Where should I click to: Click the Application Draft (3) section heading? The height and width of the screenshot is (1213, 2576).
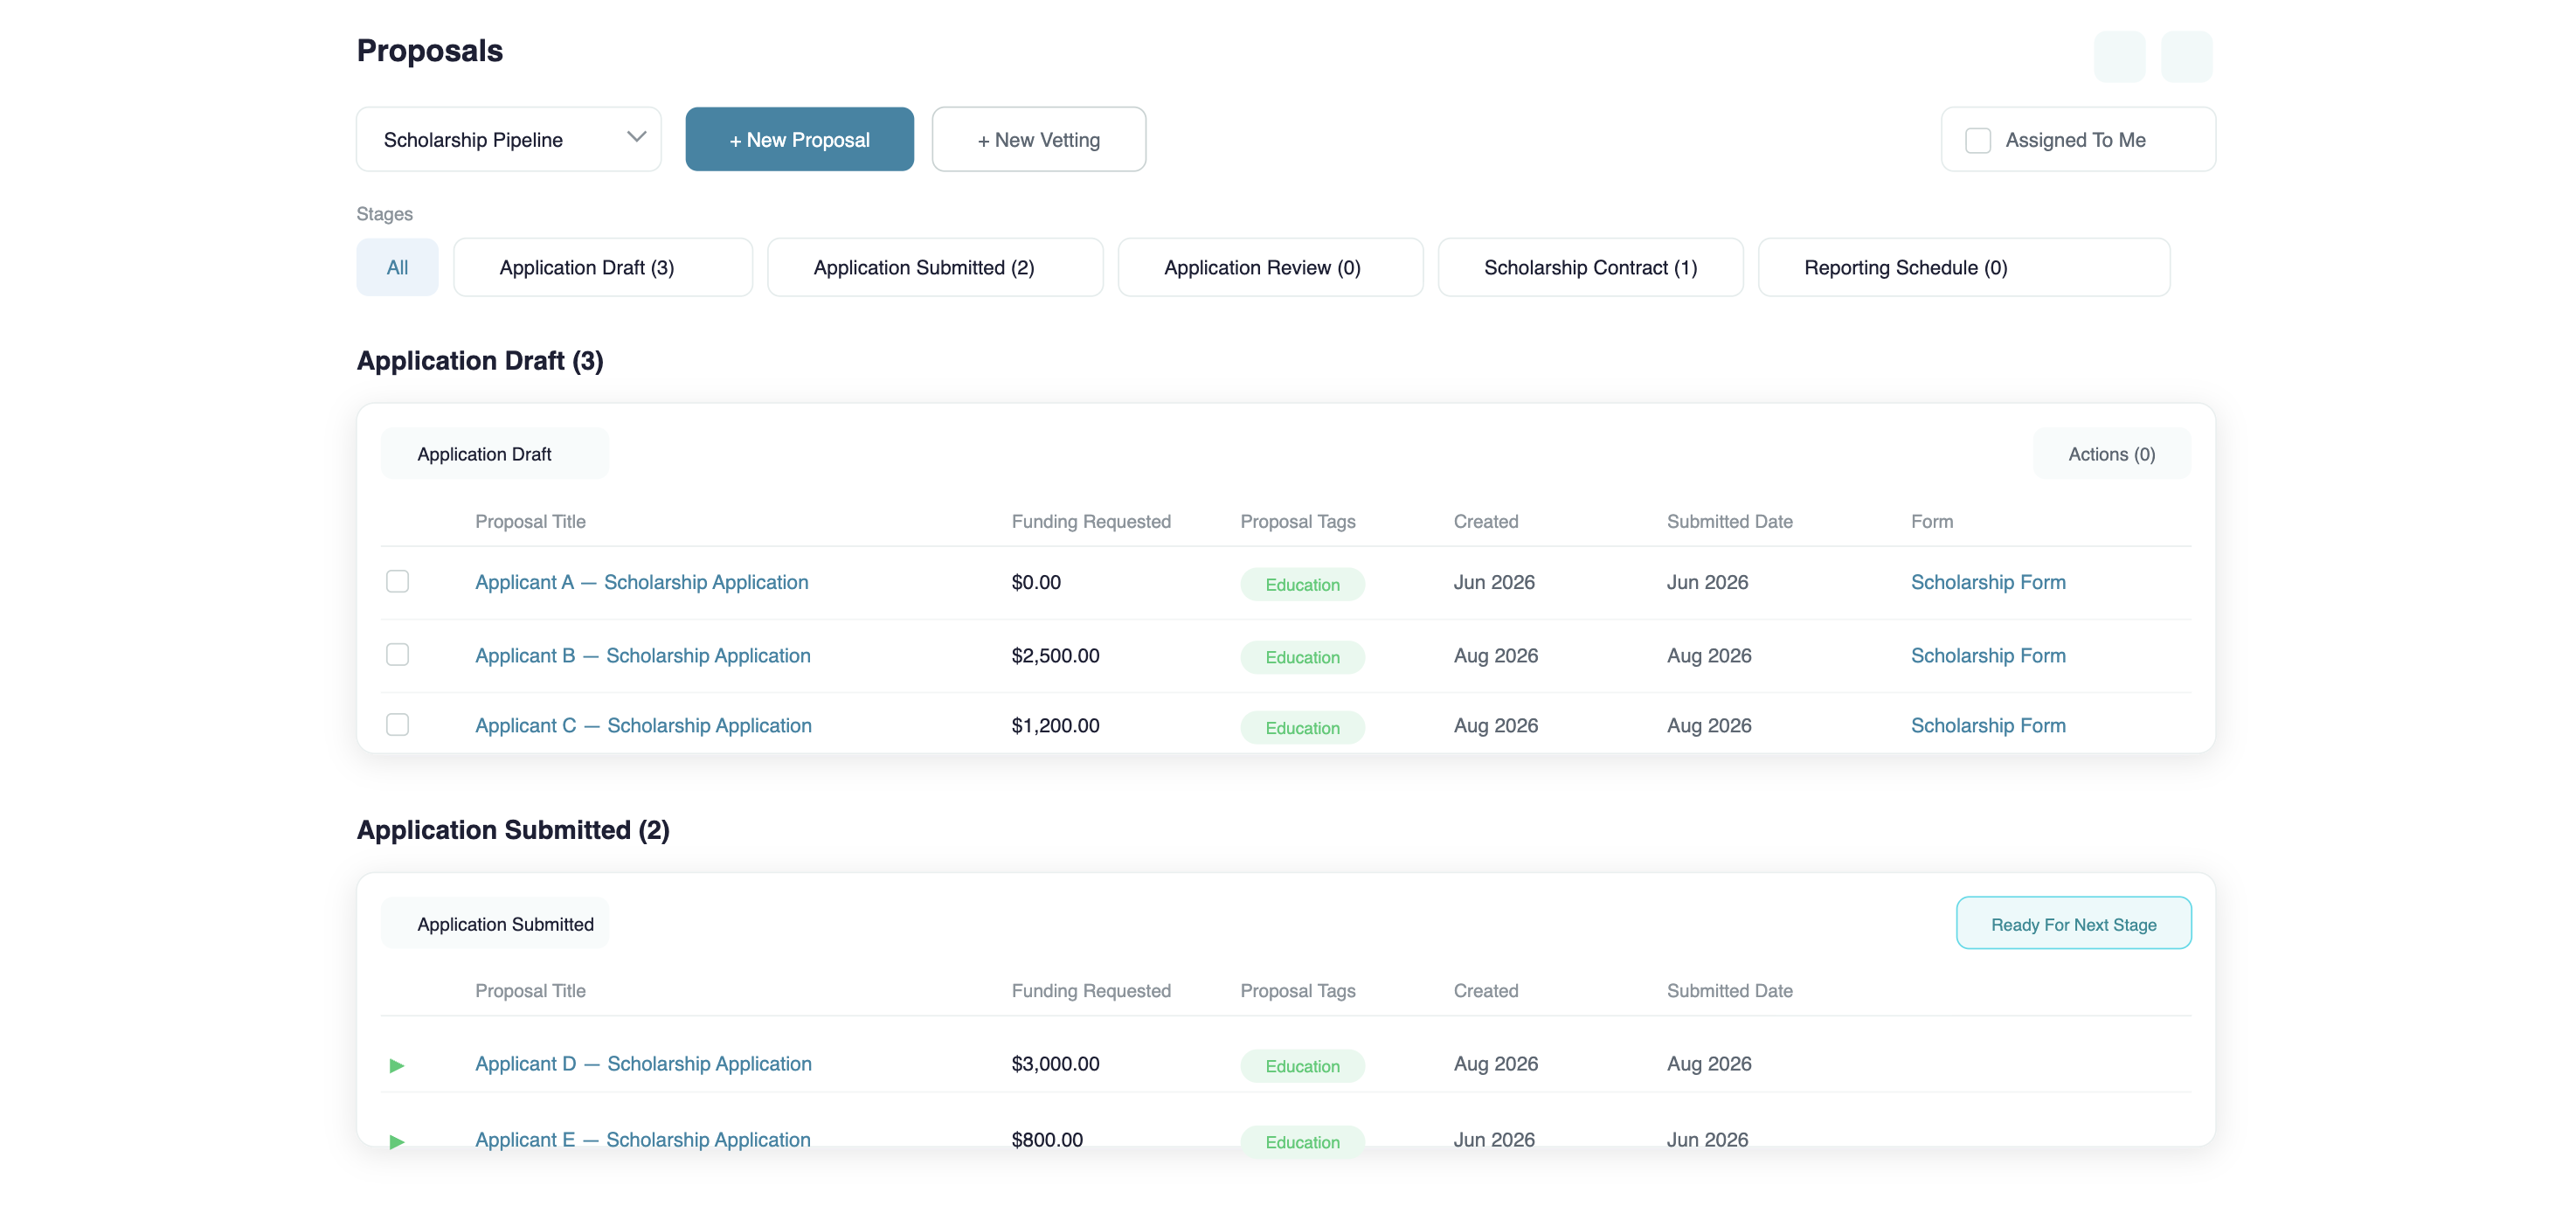click(x=480, y=361)
